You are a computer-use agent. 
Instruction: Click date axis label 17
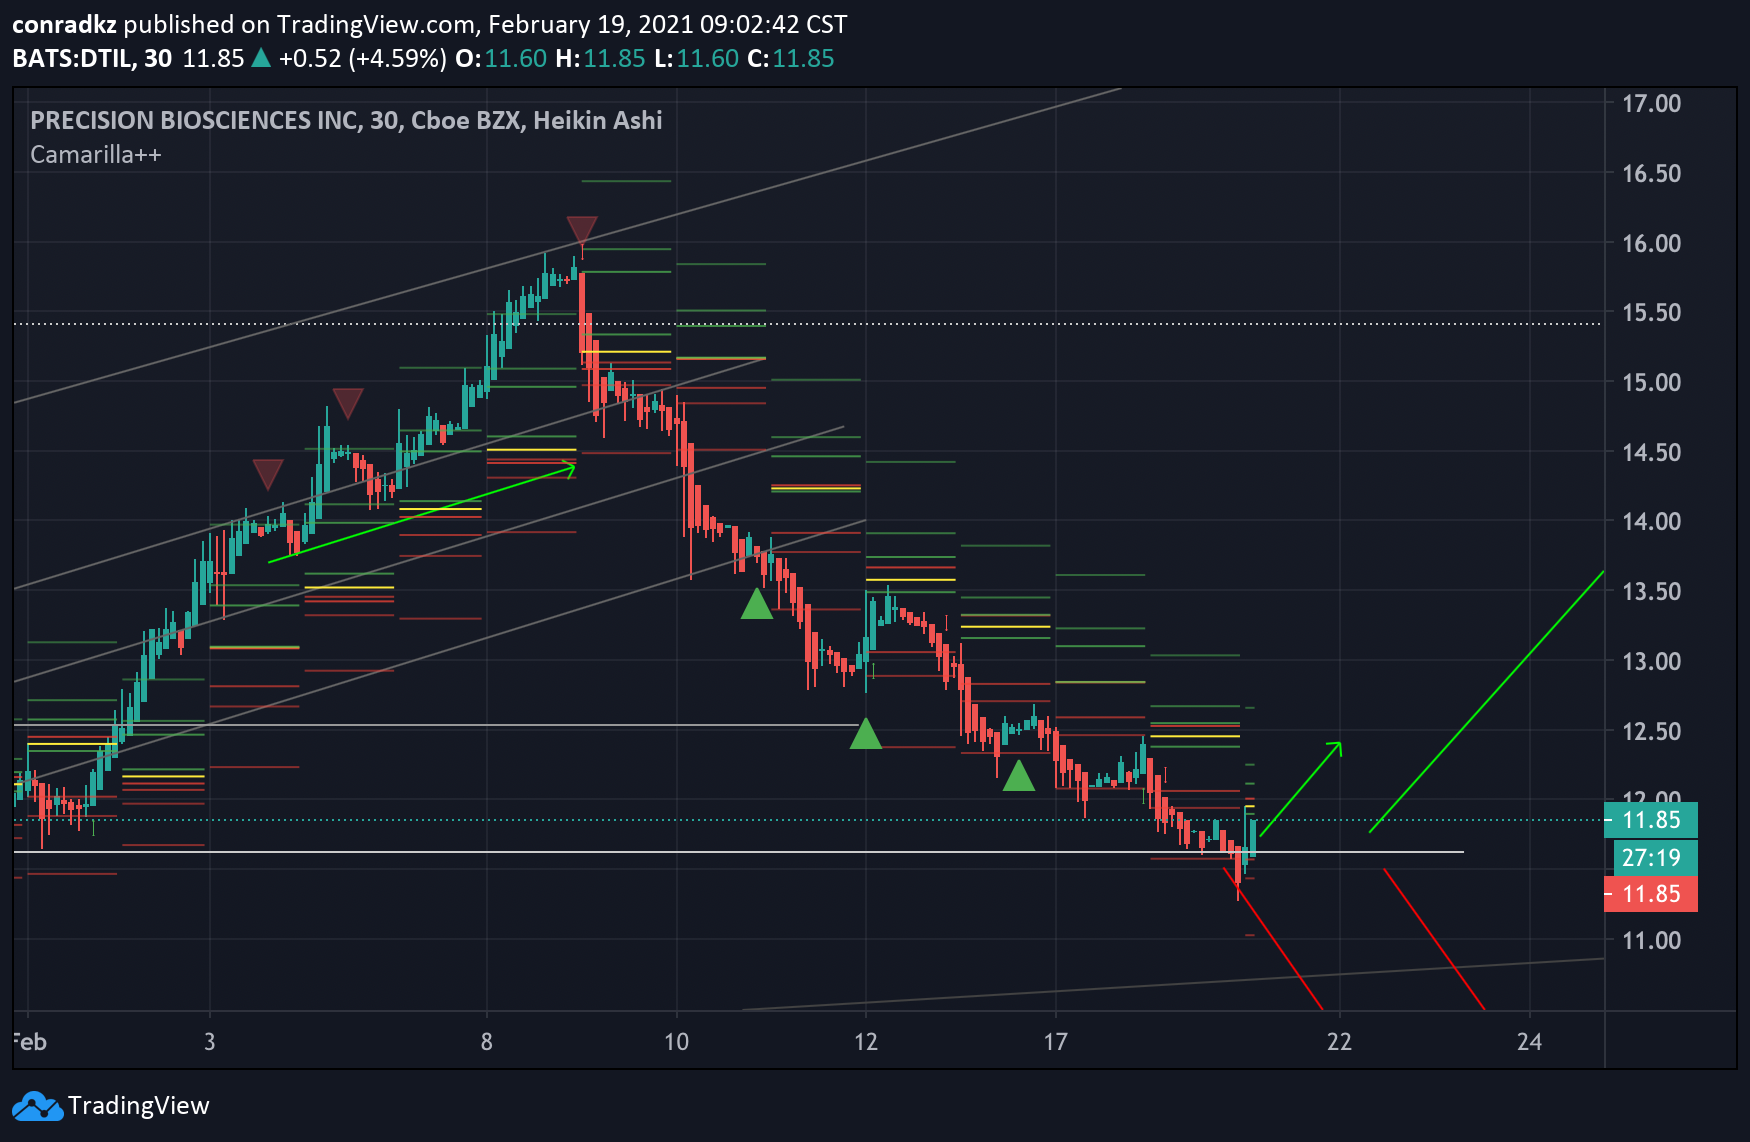pos(1056,1042)
